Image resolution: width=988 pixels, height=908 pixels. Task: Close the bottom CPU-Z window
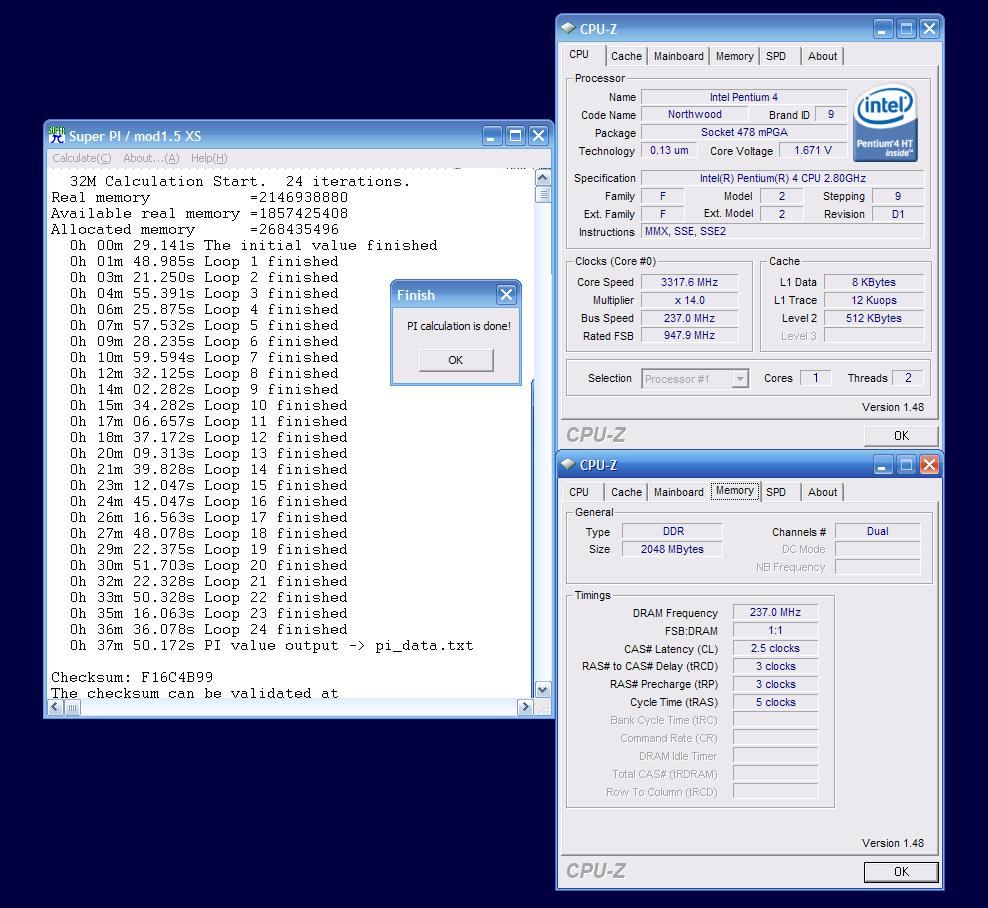tap(929, 465)
